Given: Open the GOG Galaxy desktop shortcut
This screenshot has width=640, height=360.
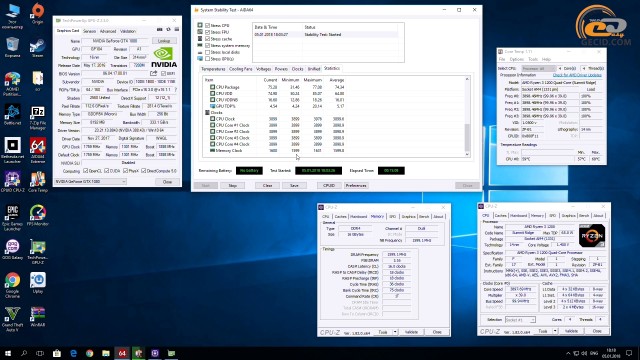Looking at the screenshot, I should pos(12,249).
